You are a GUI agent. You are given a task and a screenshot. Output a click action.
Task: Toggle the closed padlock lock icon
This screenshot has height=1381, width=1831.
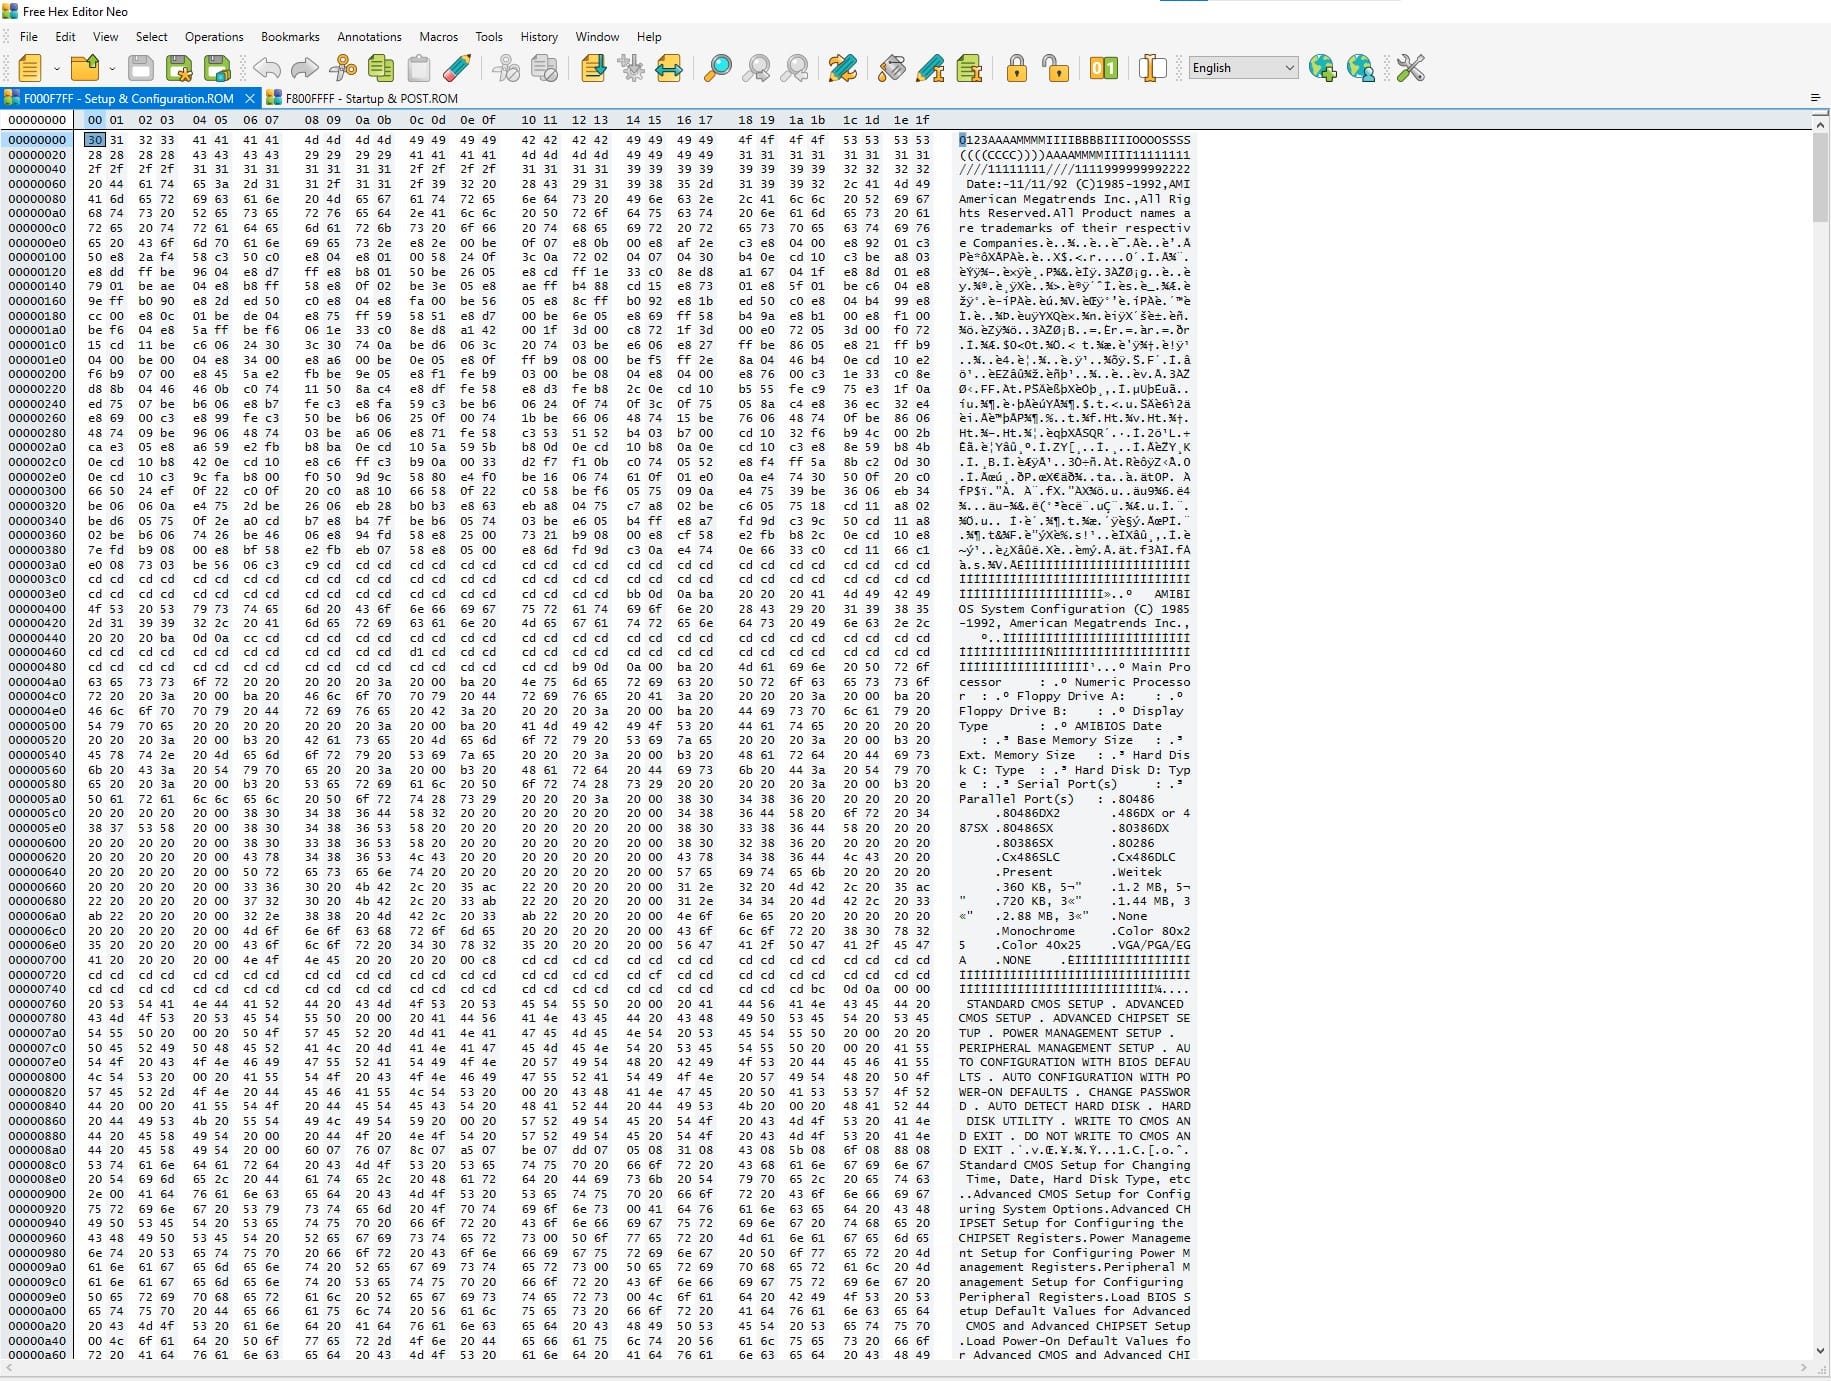tap(1016, 68)
